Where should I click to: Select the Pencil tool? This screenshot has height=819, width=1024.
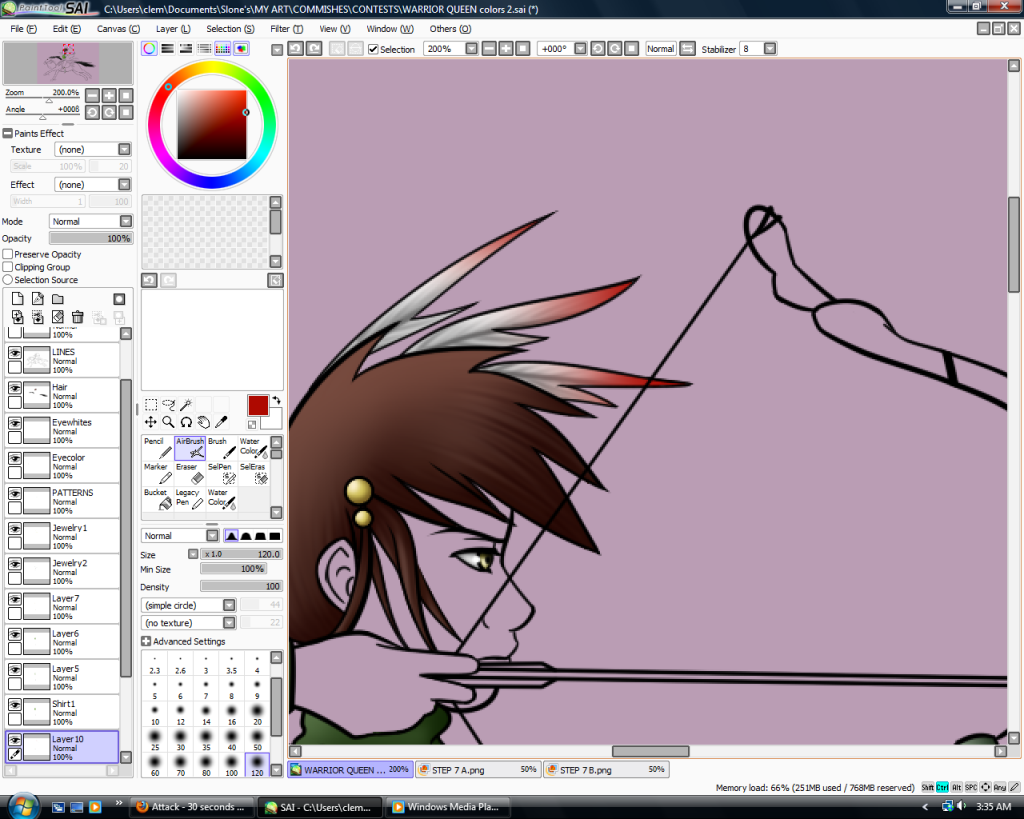(157, 448)
